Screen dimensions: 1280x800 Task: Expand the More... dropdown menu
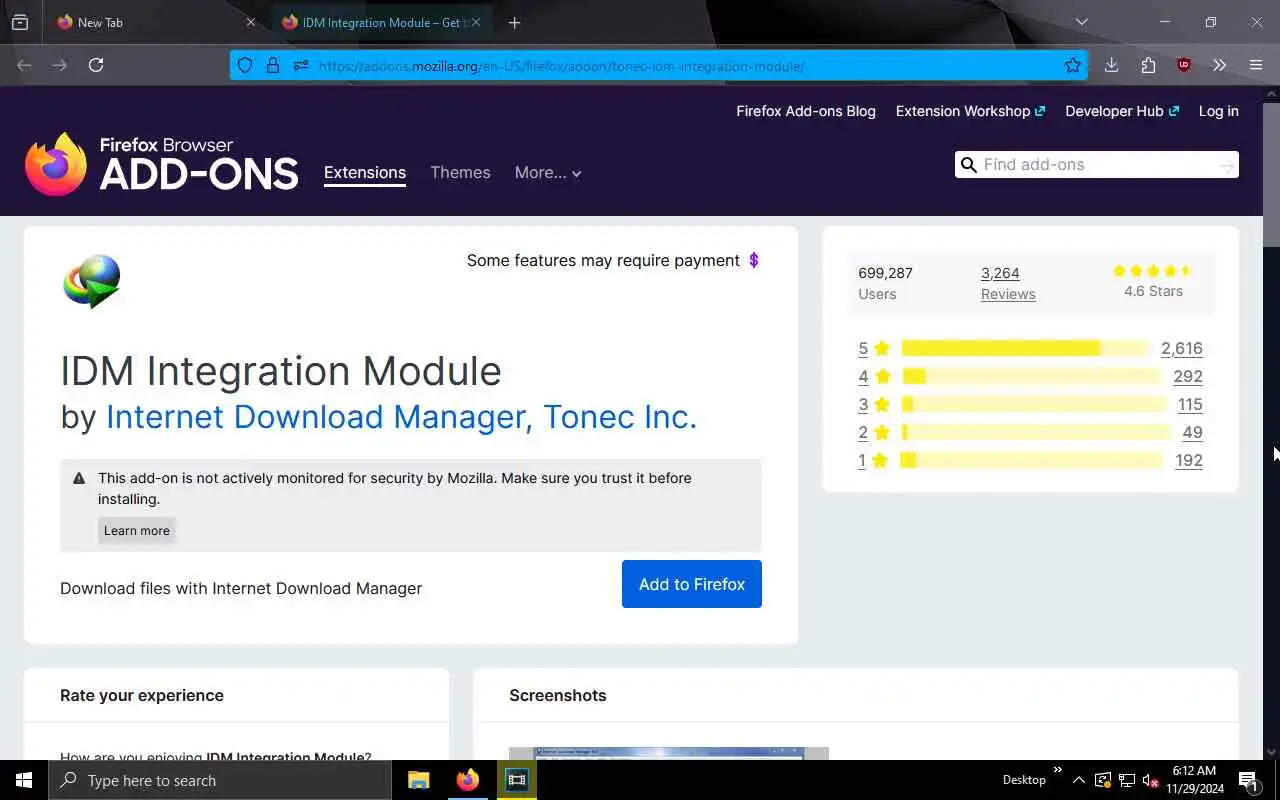click(x=548, y=173)
